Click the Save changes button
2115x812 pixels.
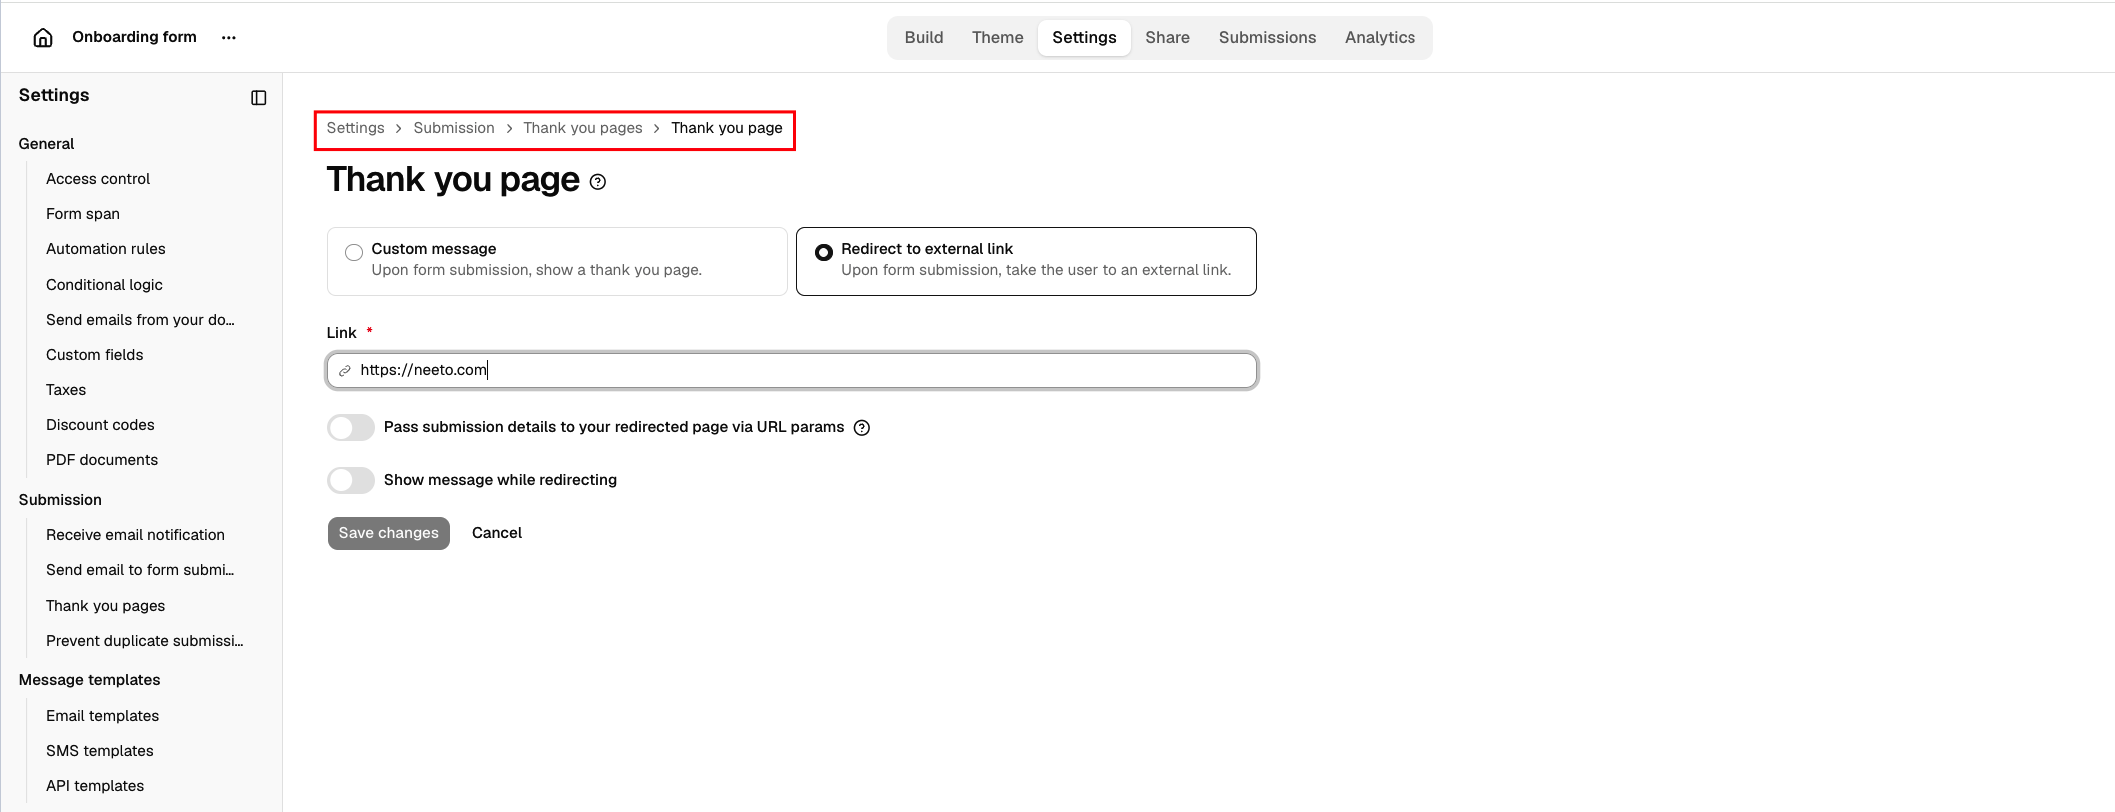point(389,533)
